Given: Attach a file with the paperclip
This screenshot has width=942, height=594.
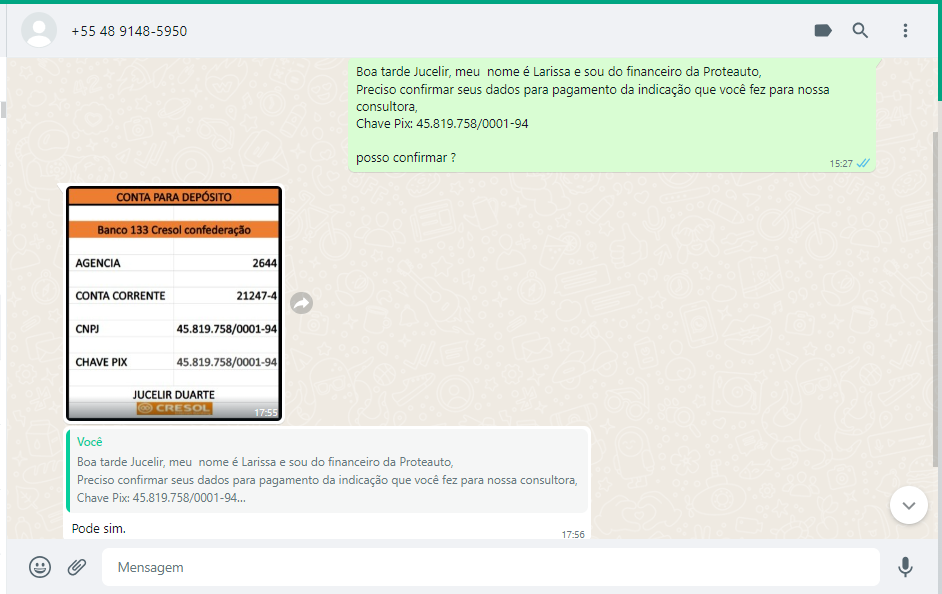Looking at the screenshot, I should (77, 567).
